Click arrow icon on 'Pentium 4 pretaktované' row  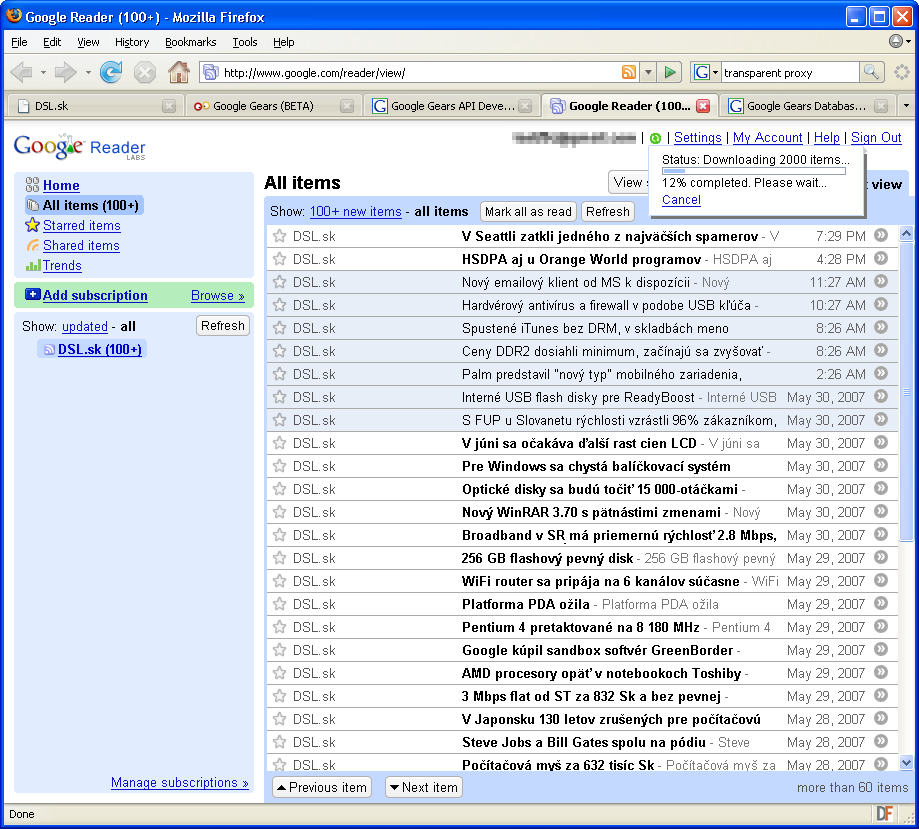tap(880, 627)
